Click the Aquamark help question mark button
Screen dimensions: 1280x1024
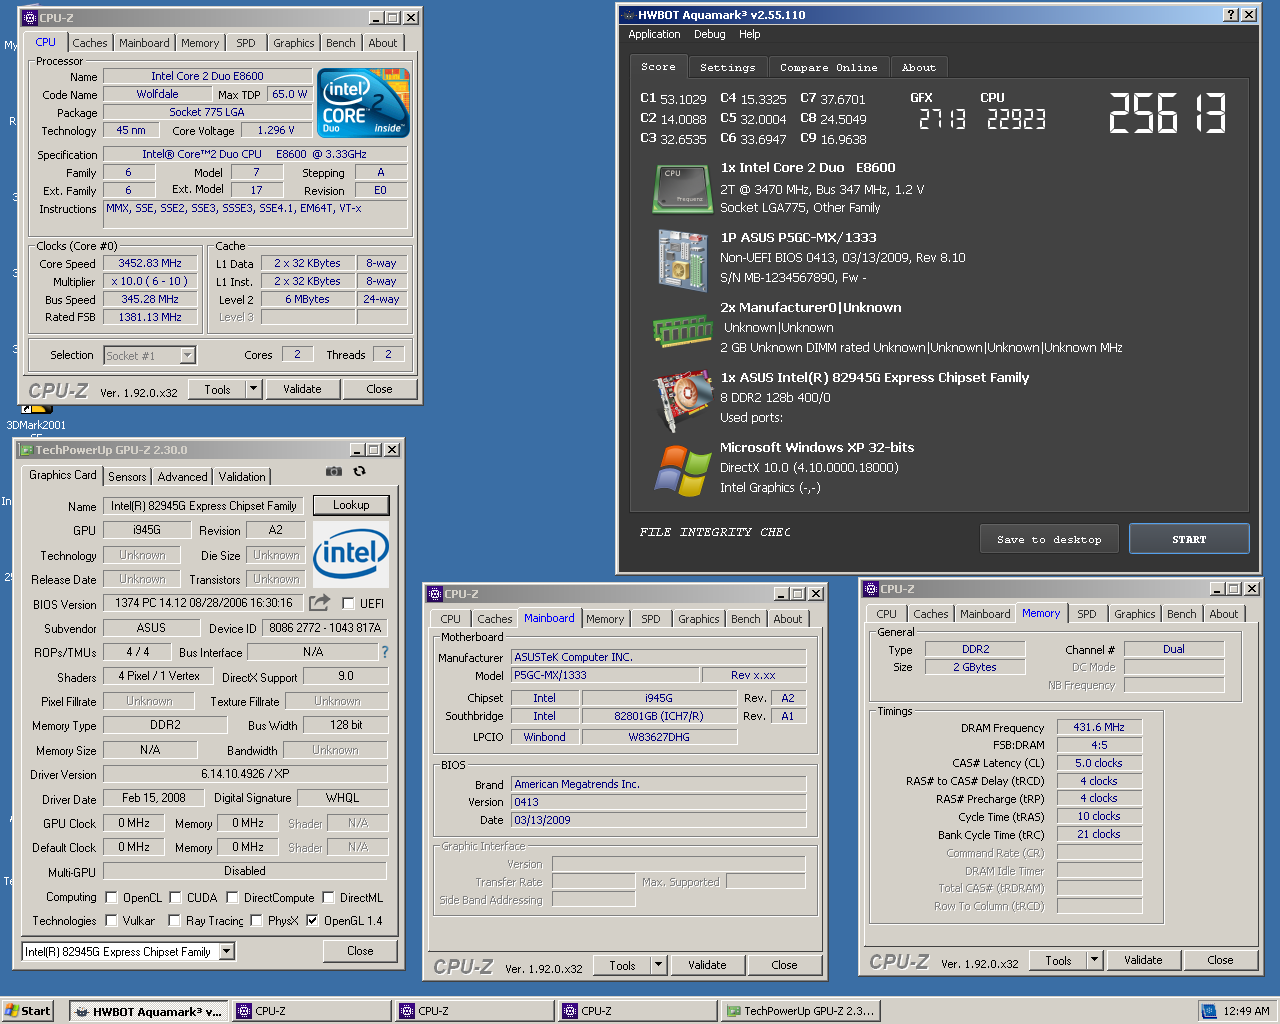click(x=1231, y=14)
